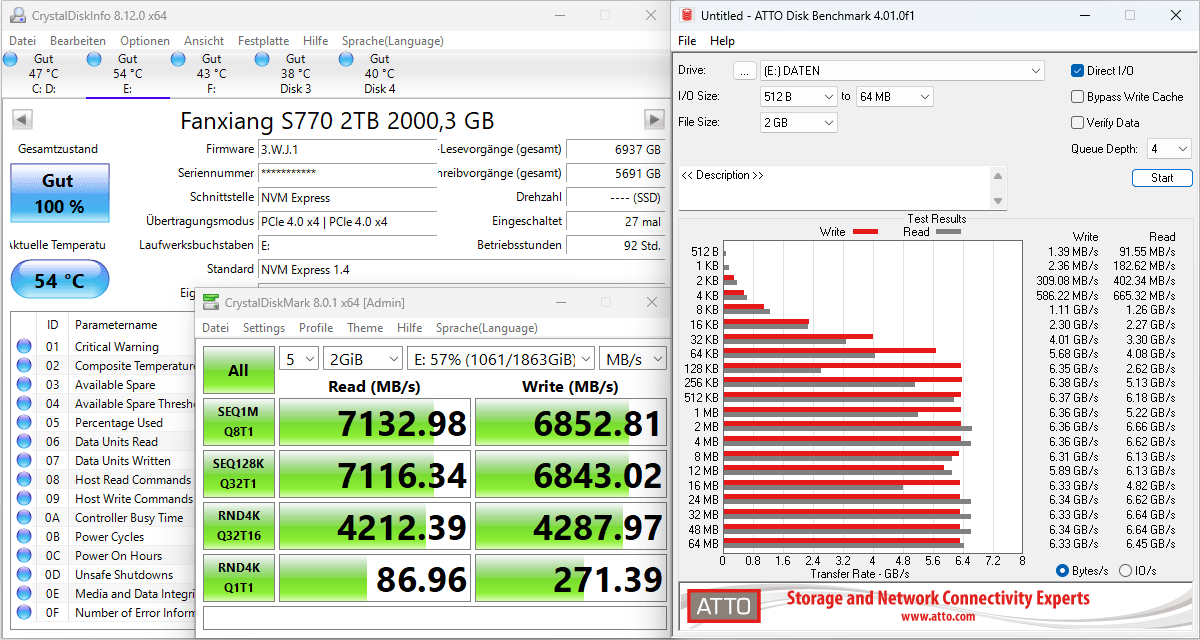Click the www.atto.com link
This screenshot has width=1200, height=640.
[937, 617]
